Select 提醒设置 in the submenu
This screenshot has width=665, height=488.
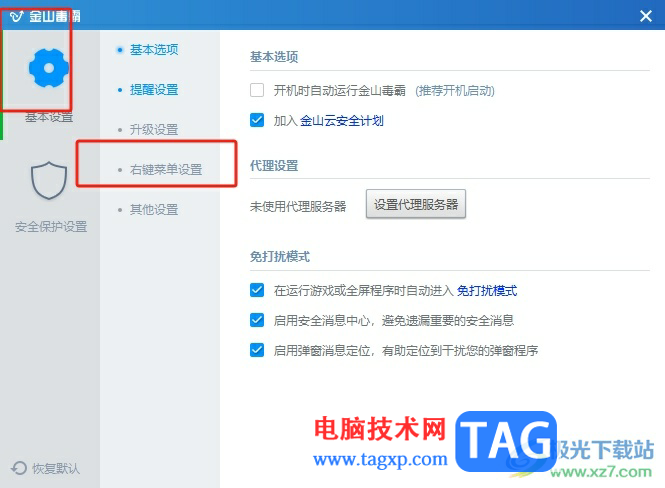pos(154,89)
